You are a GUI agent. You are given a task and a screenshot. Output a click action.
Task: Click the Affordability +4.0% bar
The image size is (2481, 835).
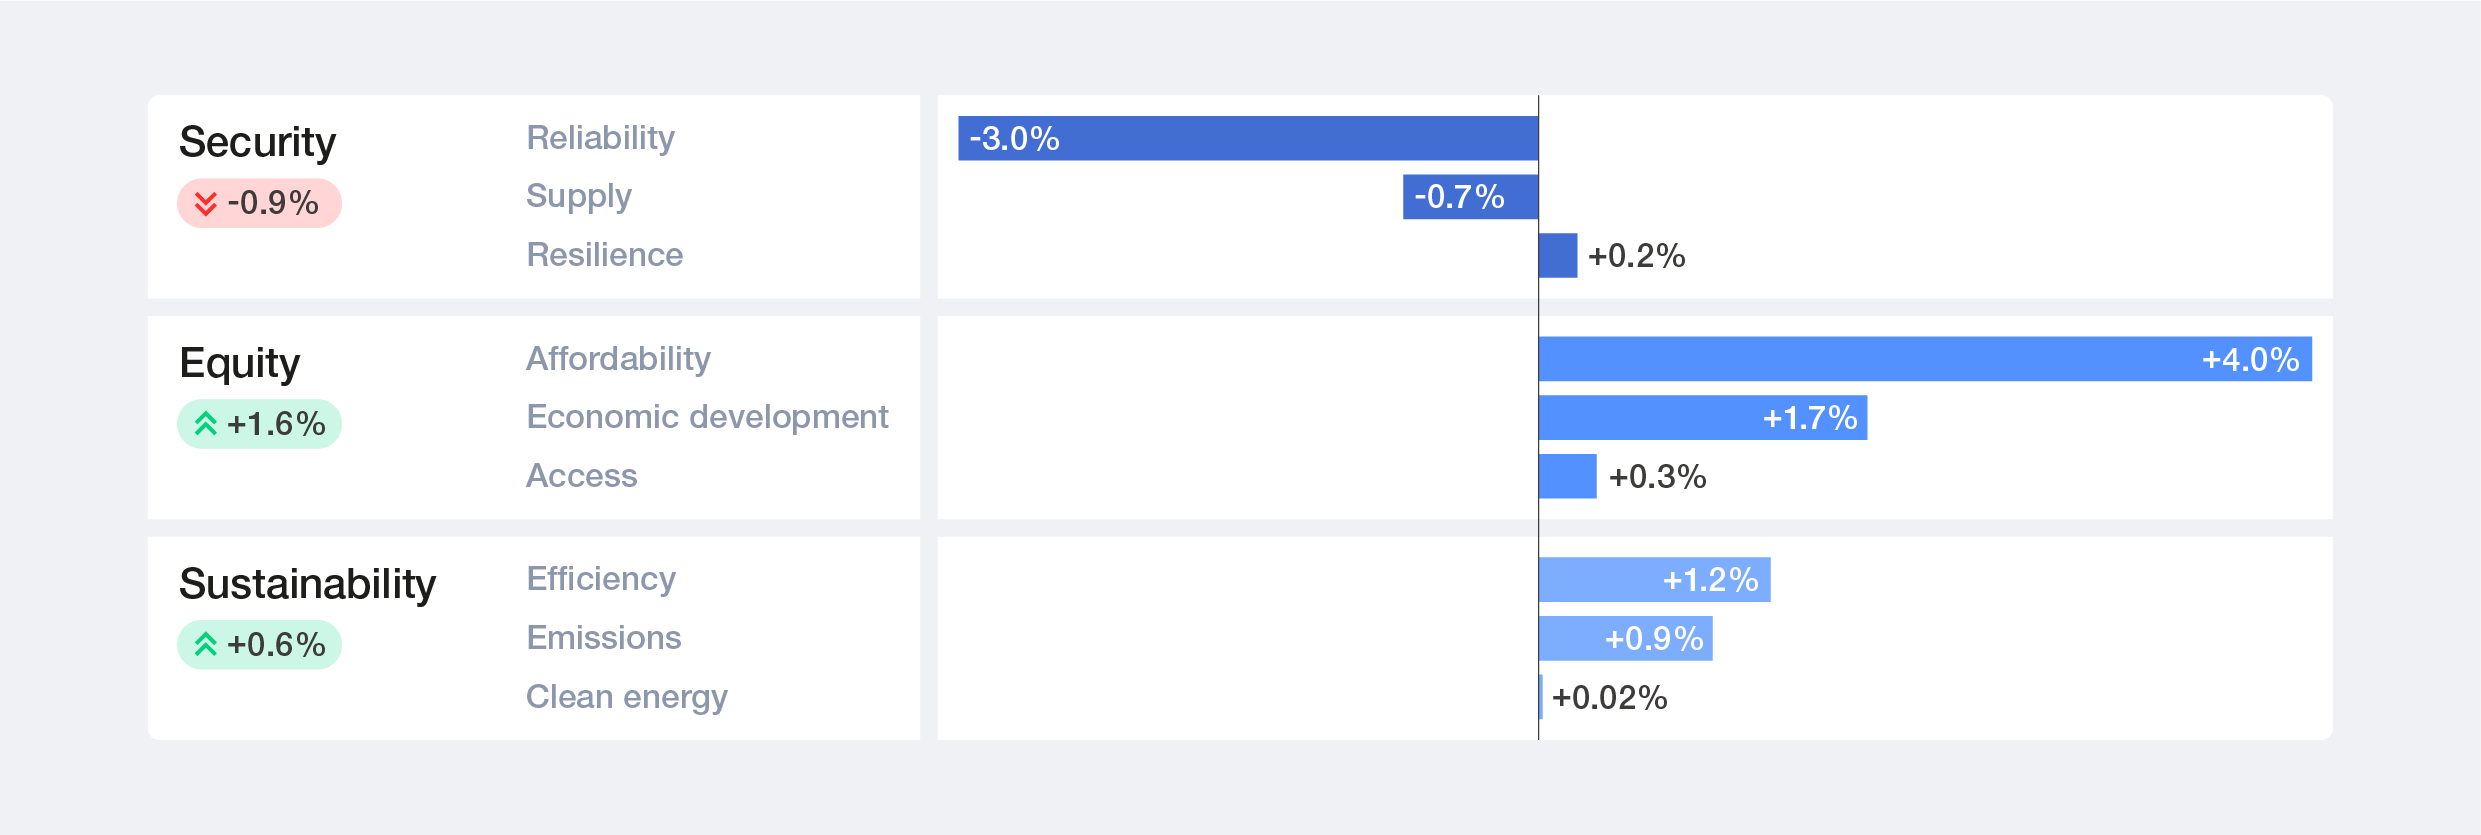tap(1925, 359)
